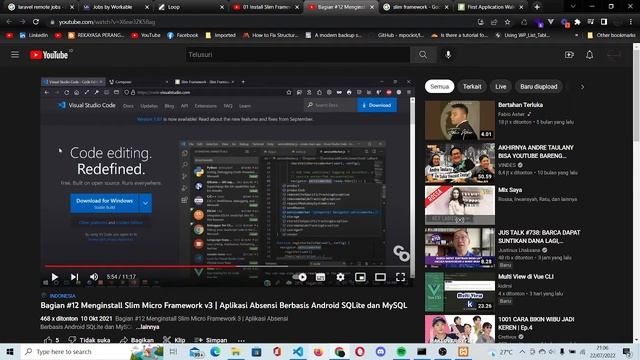
Task: Start voice search with the microphone
Action: tap(448, 54)
